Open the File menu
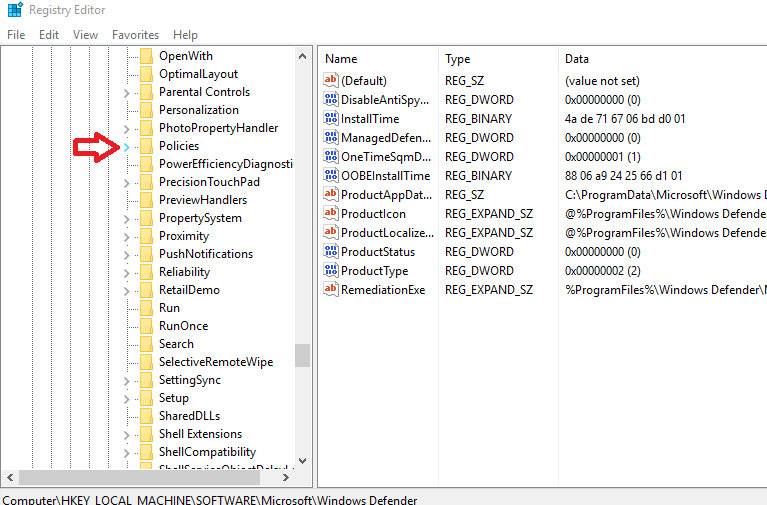767x505 pixels. coord(16,35)
